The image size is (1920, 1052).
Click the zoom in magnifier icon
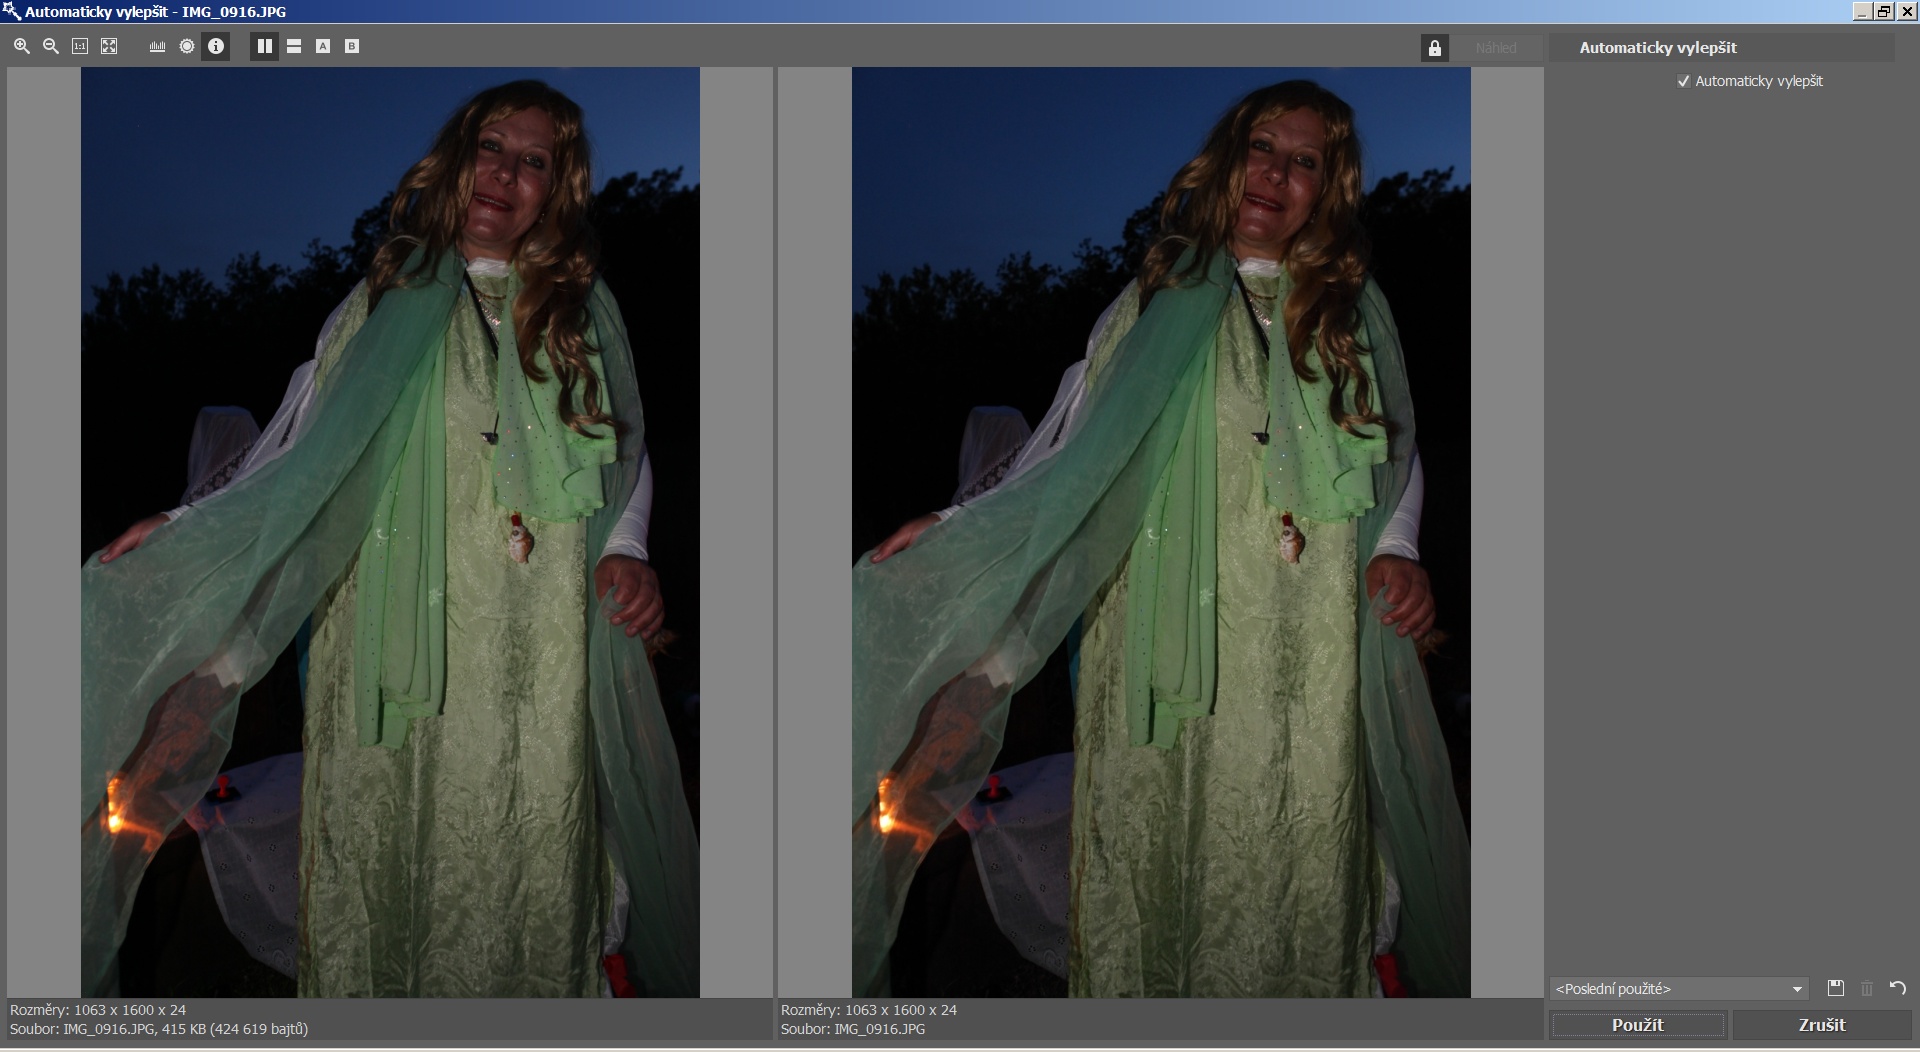[22, 46]
